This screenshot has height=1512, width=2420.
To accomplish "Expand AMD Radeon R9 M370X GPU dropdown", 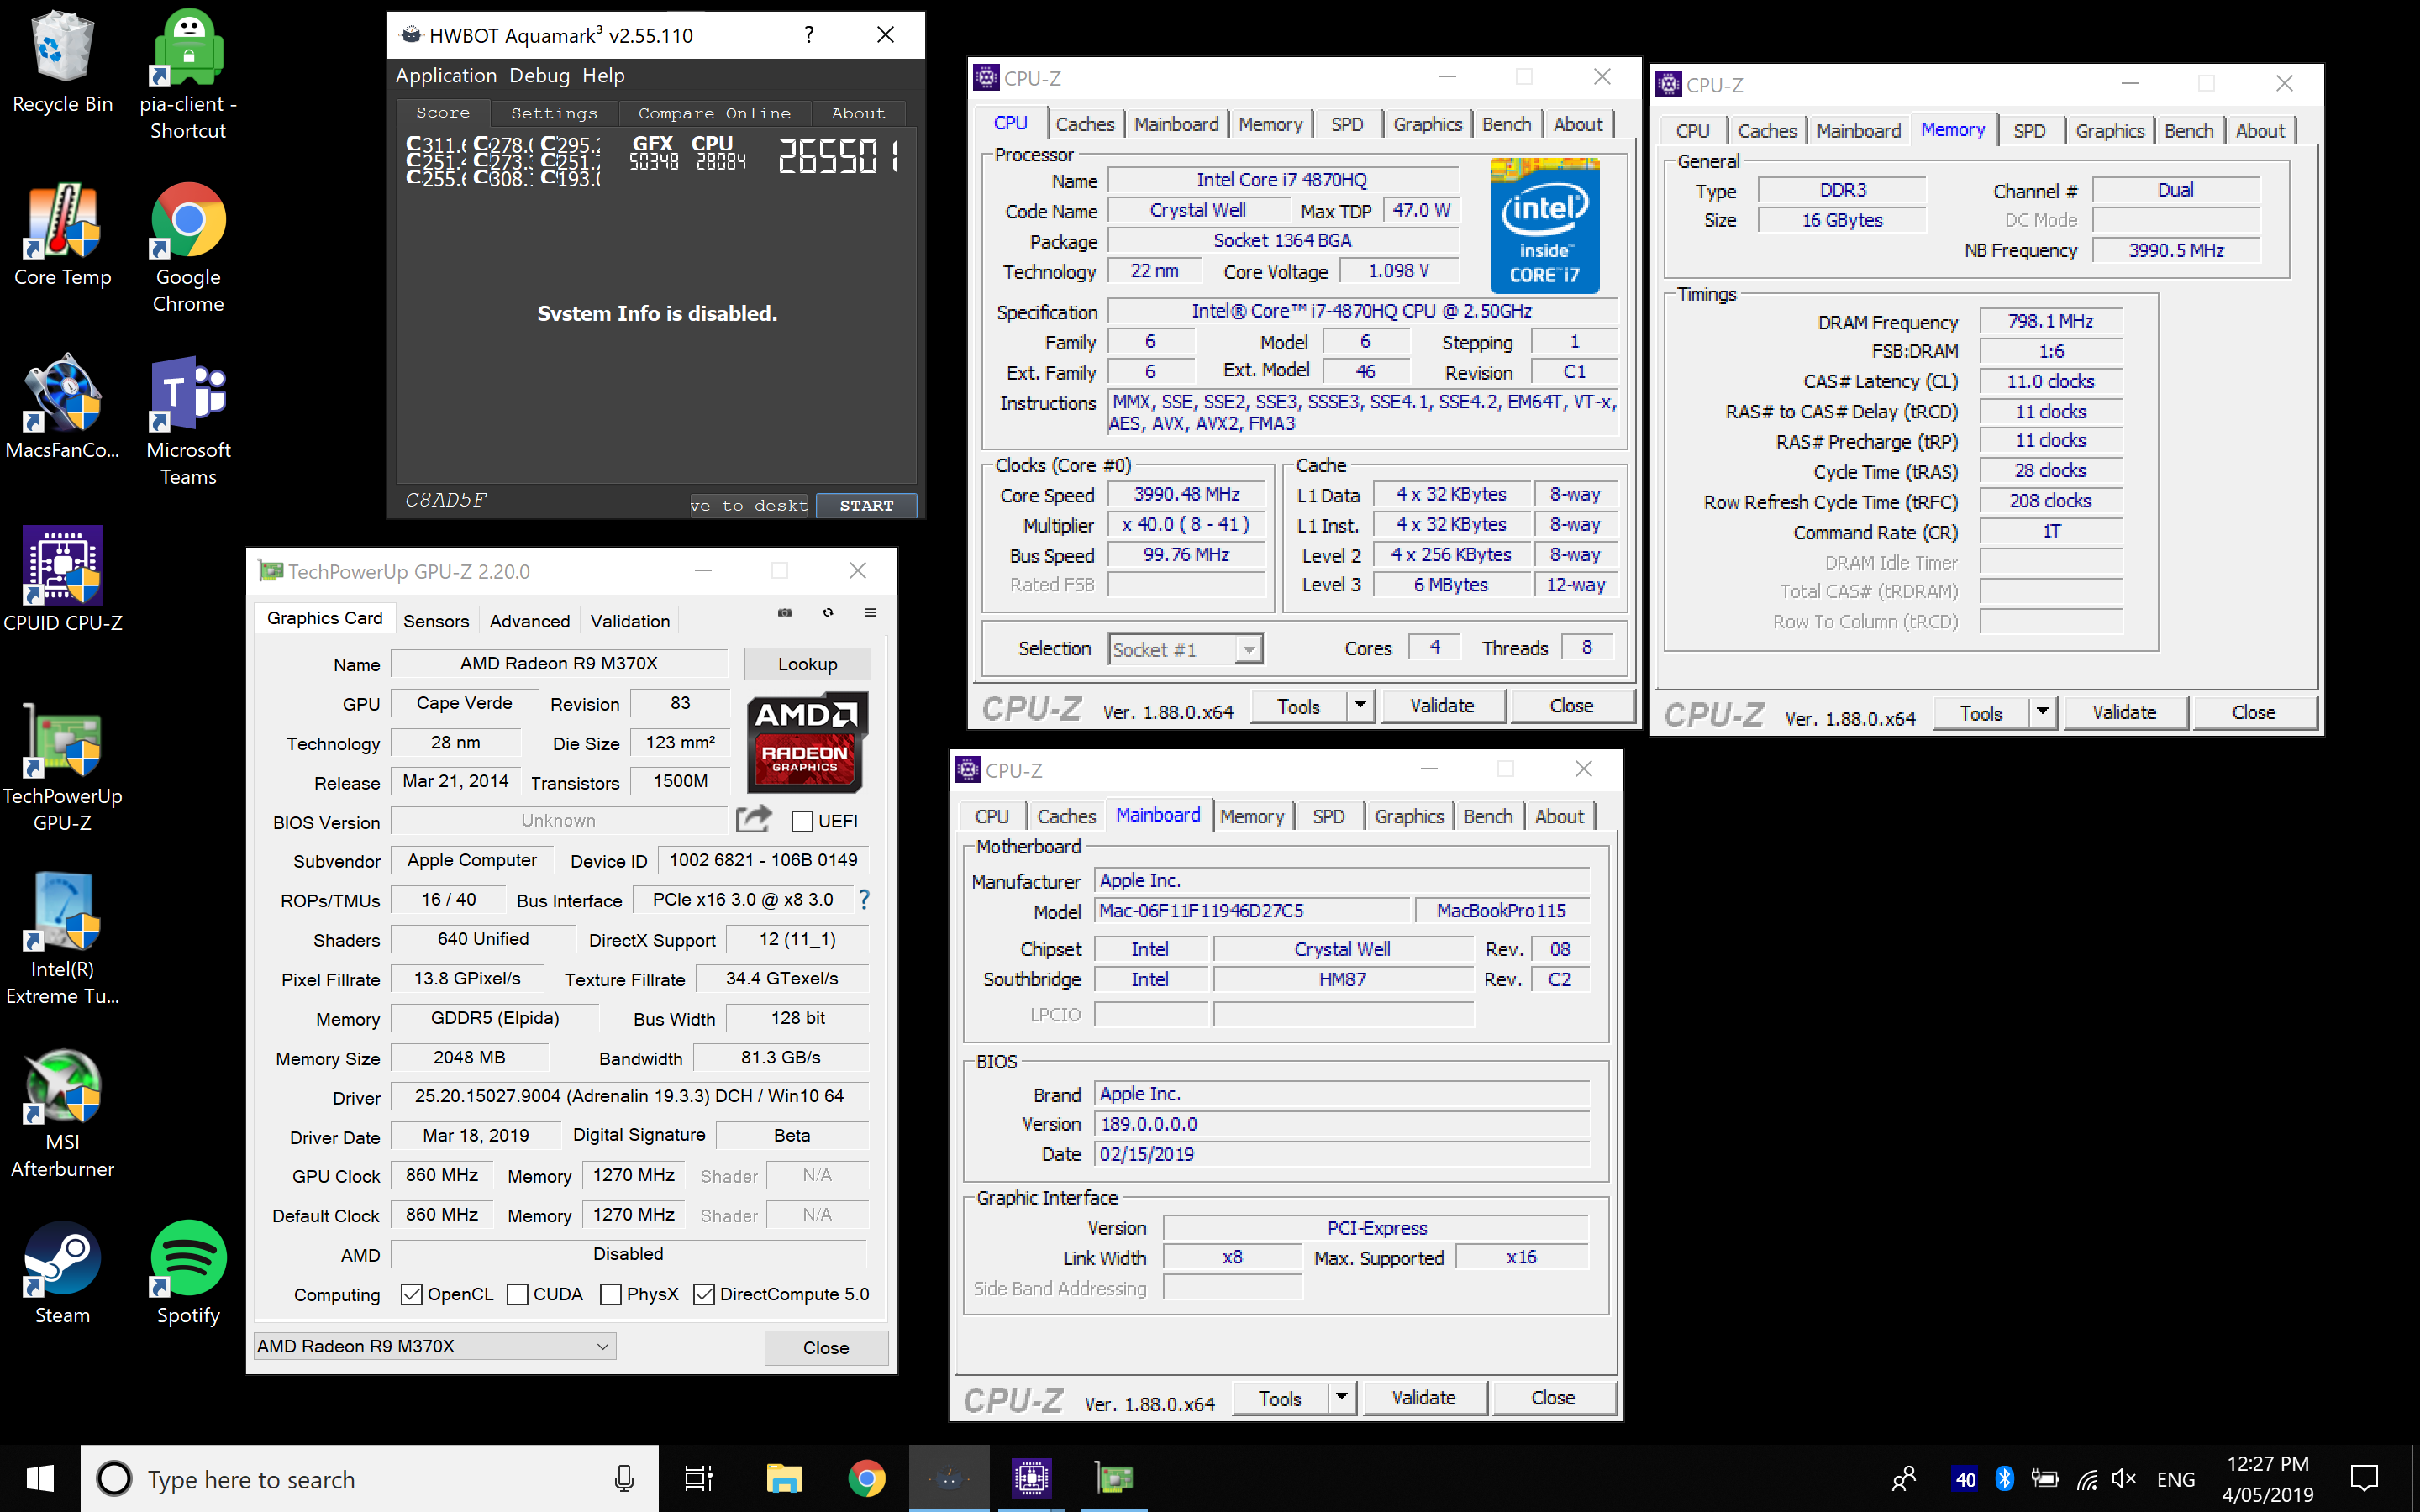I will click(x=435, y=1346).
